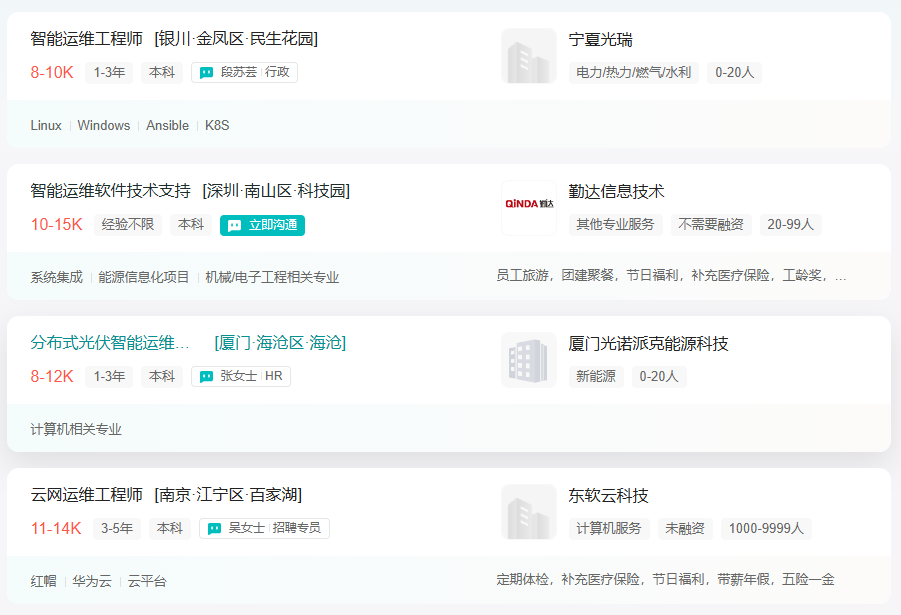Click the 华为云 skill tag
901x615 pixels.
coord(92,581)
